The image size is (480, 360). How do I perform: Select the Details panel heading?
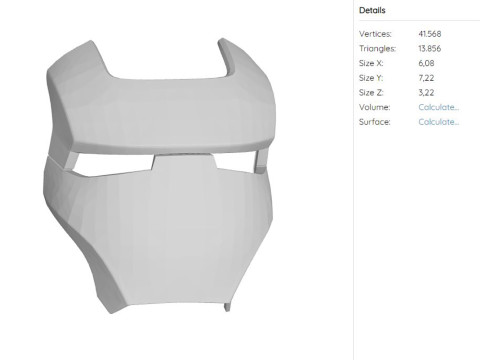372,10
